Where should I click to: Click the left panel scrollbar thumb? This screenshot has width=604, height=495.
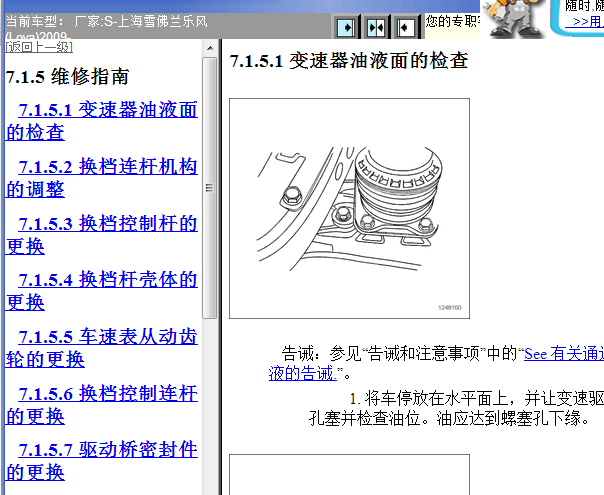[x=210, y=188]
